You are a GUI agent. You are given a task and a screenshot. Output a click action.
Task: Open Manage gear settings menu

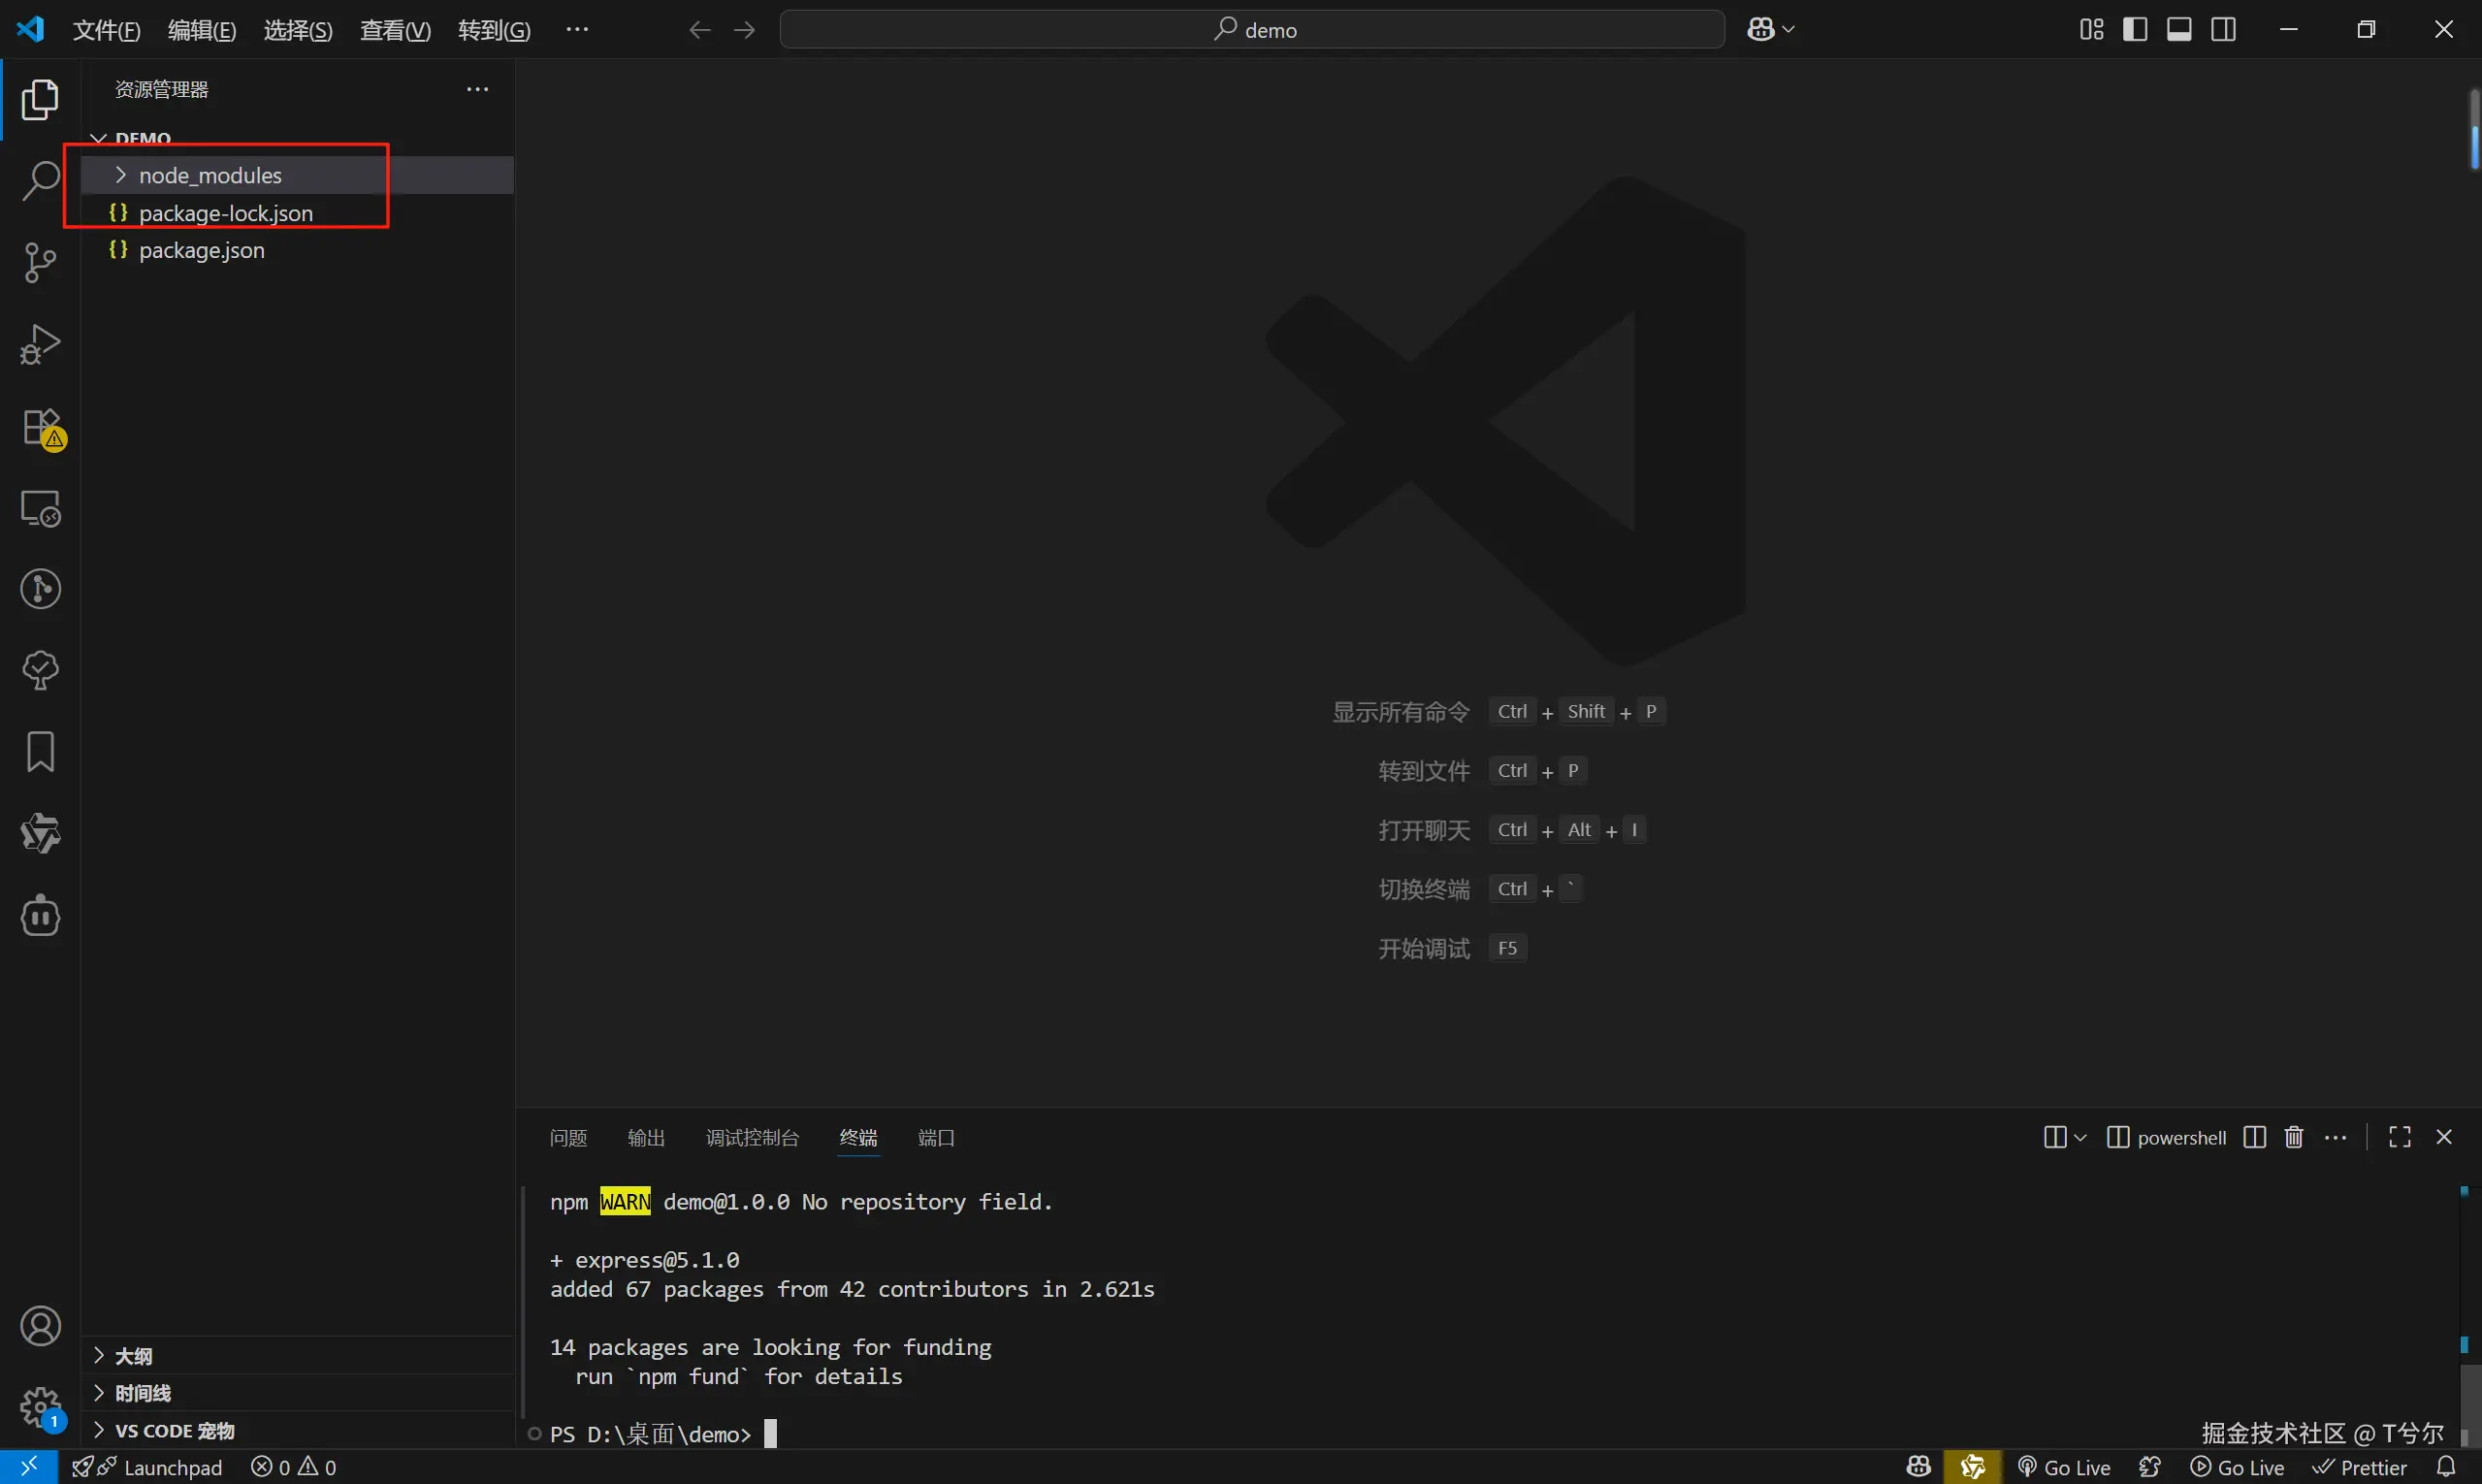(x=40, y=1408)
